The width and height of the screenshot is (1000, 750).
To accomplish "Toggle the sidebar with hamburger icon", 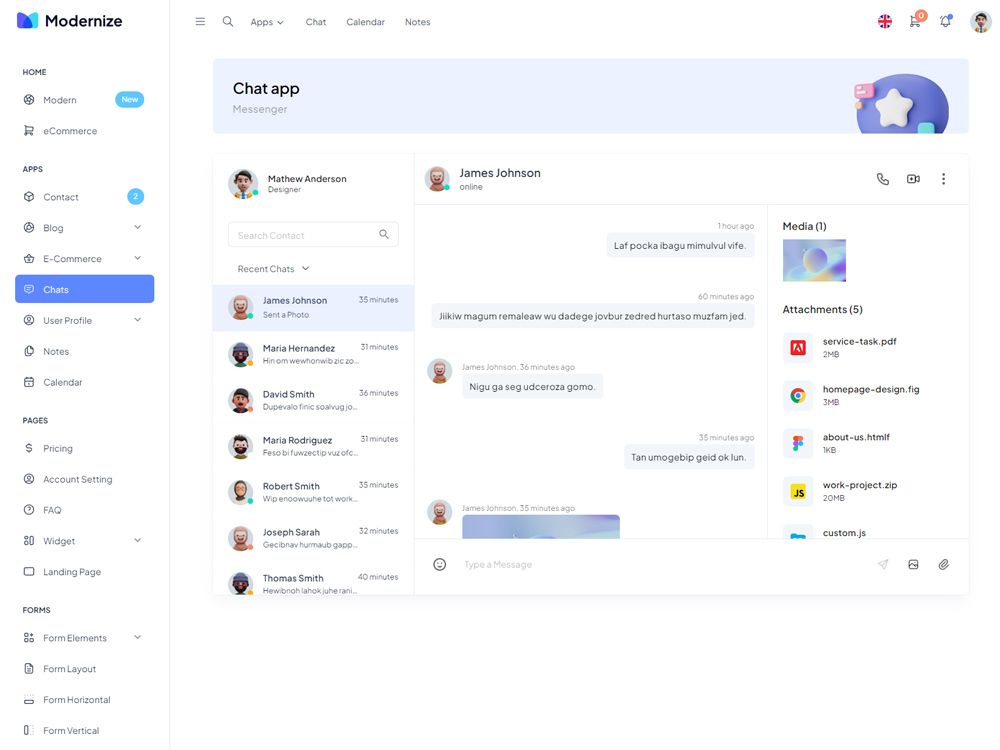I will 200,21.
